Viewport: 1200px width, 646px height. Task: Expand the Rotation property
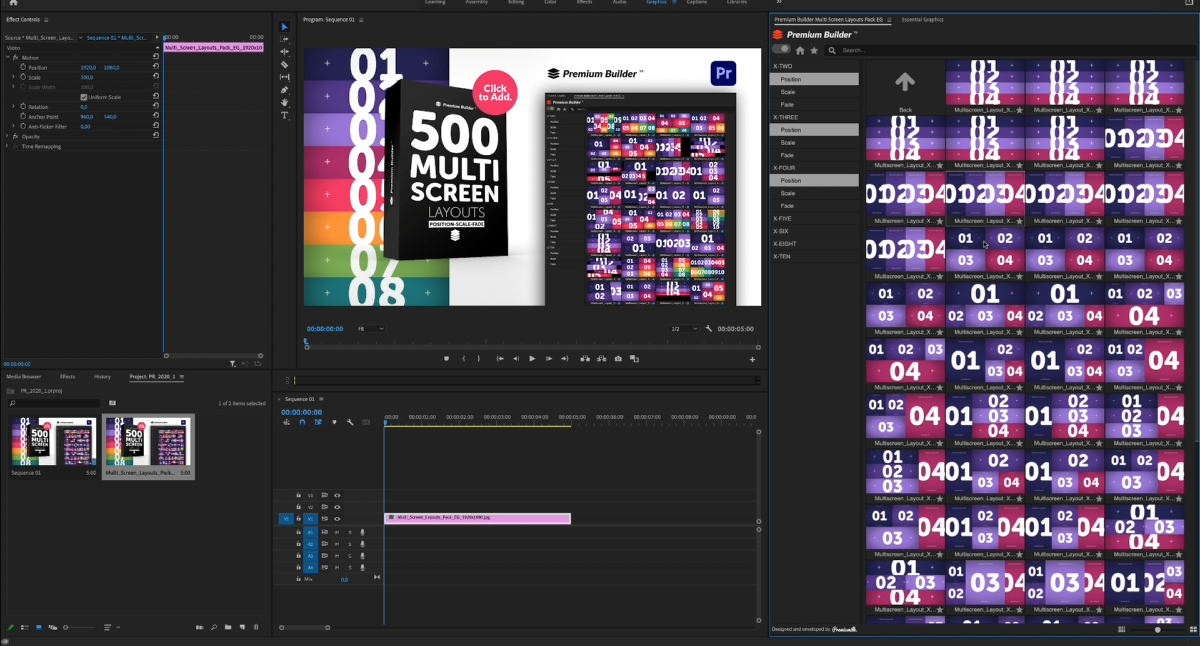[13, 107]
